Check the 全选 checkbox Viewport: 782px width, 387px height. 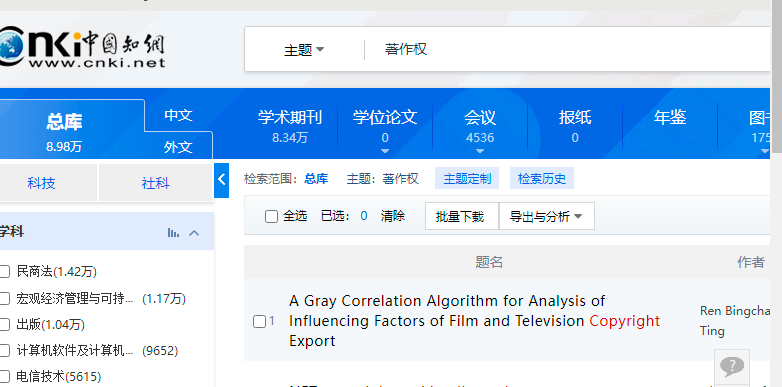[x=271, y=216]
